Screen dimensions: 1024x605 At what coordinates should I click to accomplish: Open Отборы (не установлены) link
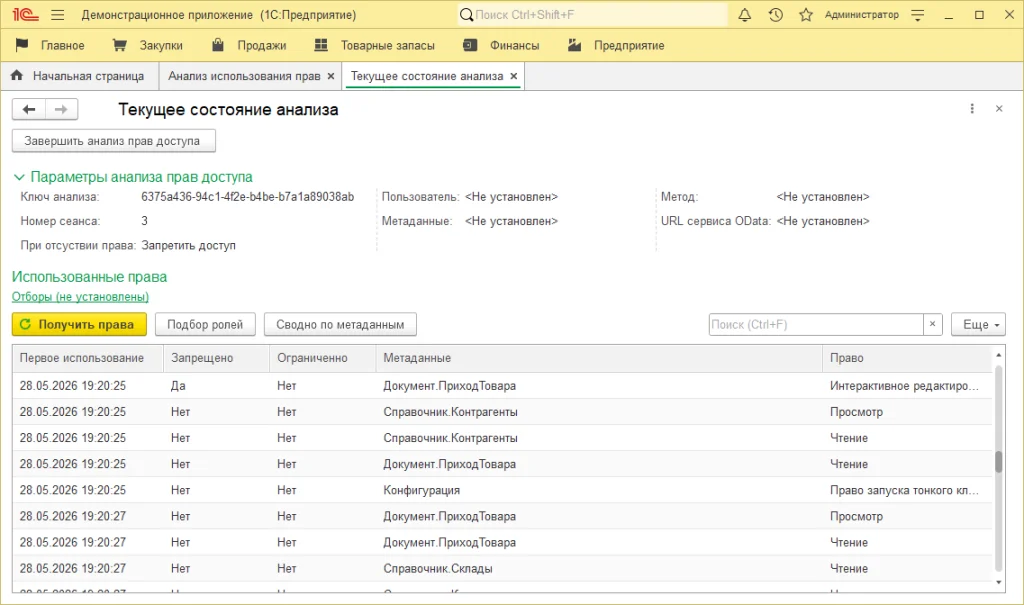80,297
